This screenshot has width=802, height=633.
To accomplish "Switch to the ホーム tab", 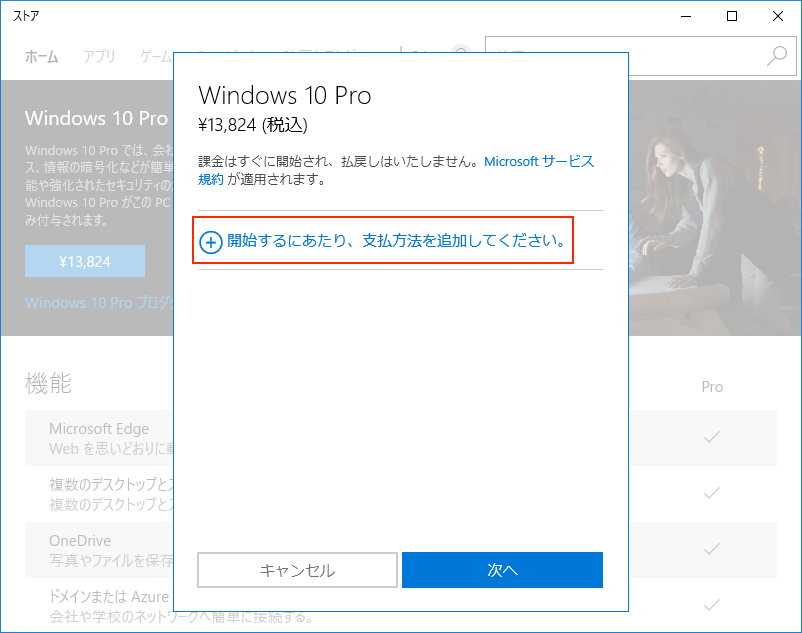I will (41, 56).
